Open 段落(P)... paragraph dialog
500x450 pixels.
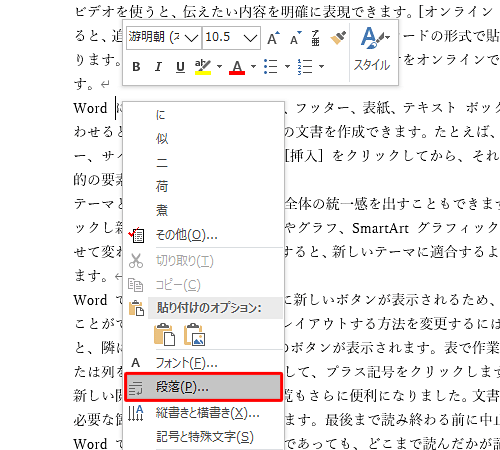coord(203,387)
